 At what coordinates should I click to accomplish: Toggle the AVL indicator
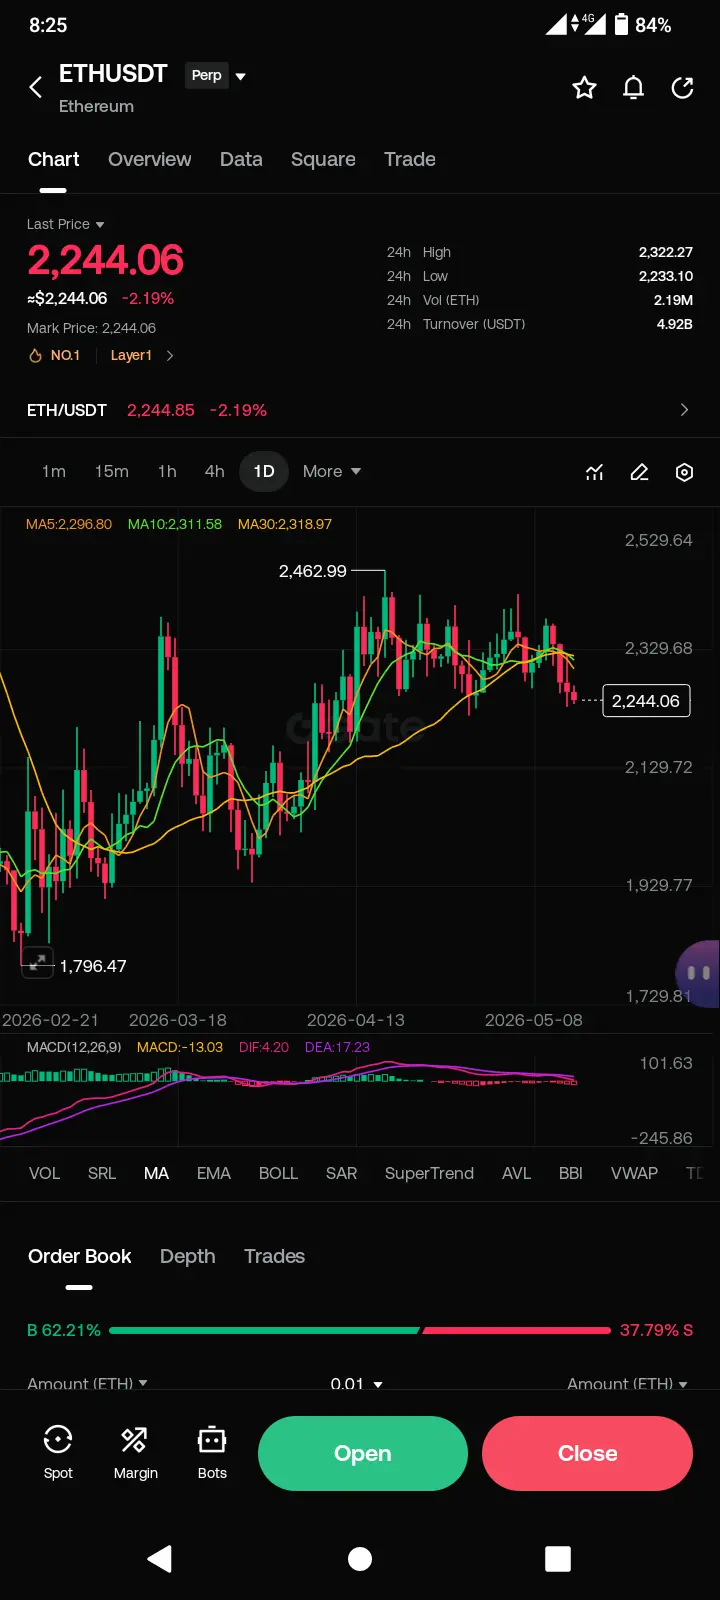pyautogui.click(x=516, y=1173)
